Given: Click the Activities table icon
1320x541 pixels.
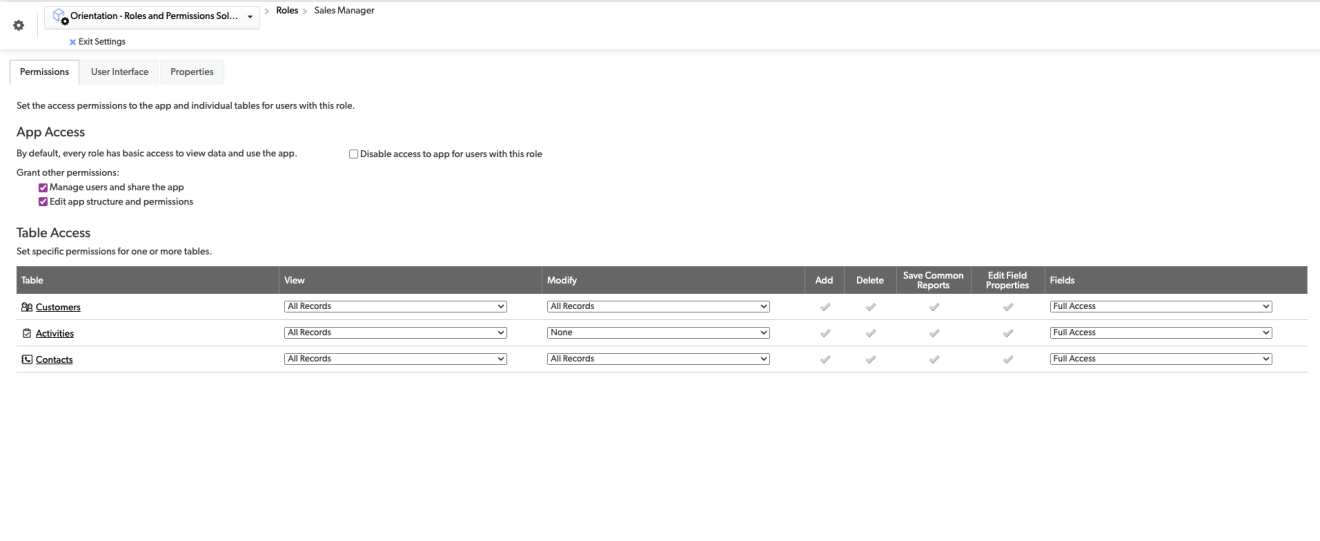Looking at the screenshot, I should [x=26, y=333].
